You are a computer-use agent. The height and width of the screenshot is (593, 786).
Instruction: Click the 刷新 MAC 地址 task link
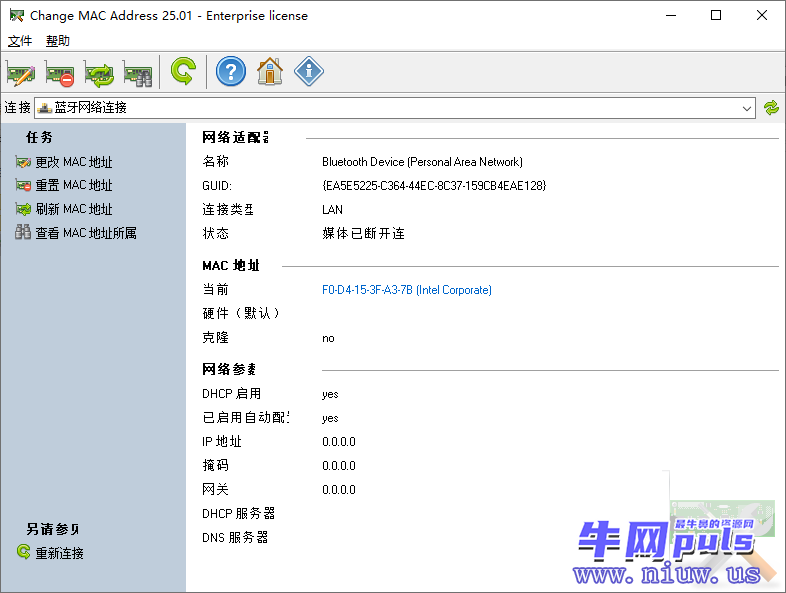(74, 209)
